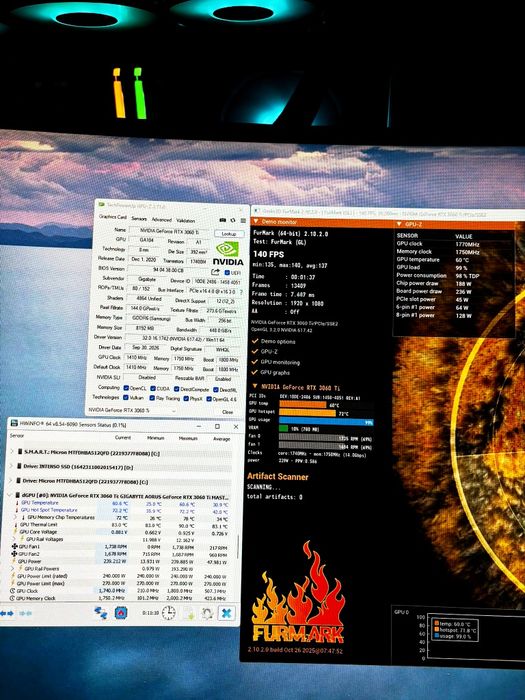Toggle FurMark Demo options checkmark

255,341
